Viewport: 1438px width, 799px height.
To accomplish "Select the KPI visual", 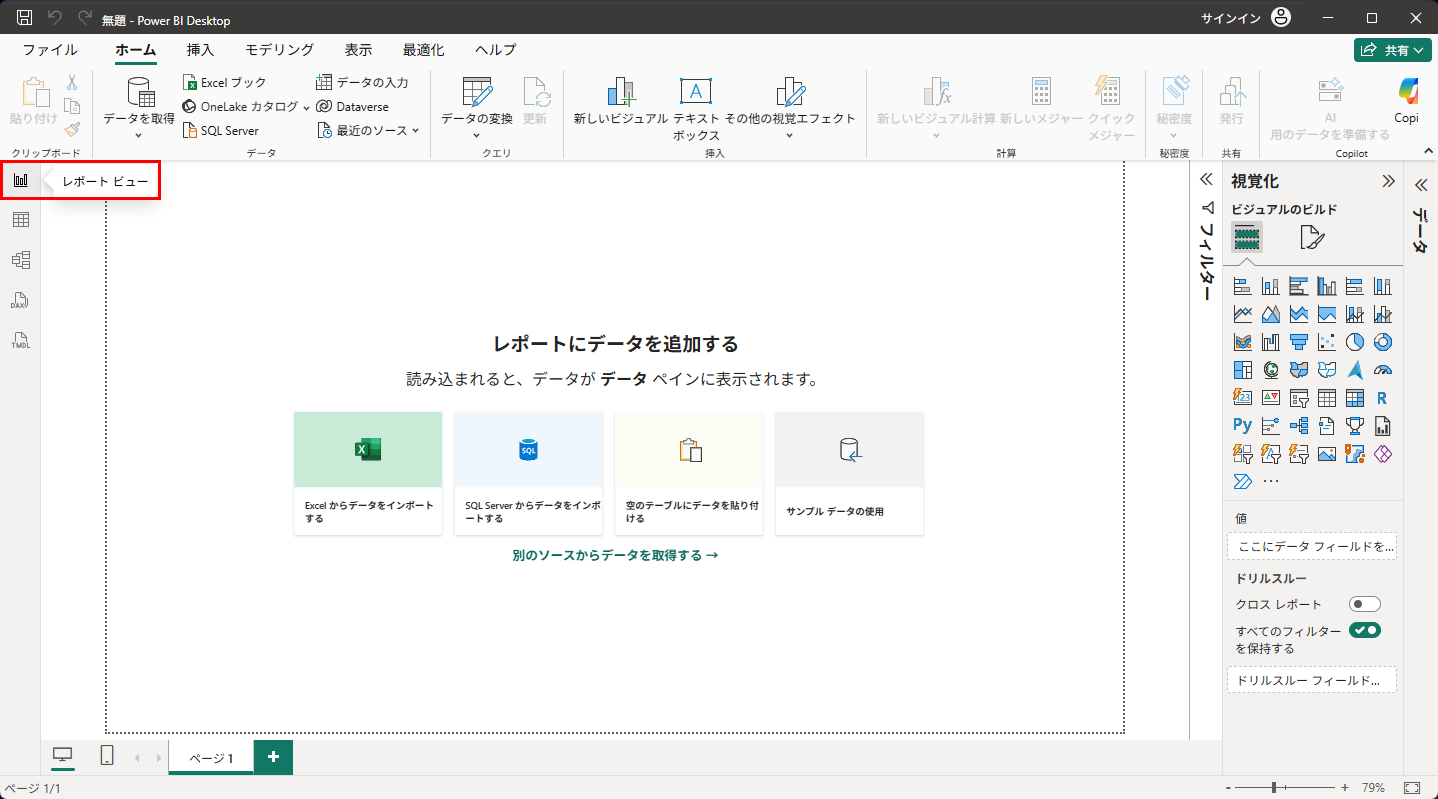I will point(1271,398).
